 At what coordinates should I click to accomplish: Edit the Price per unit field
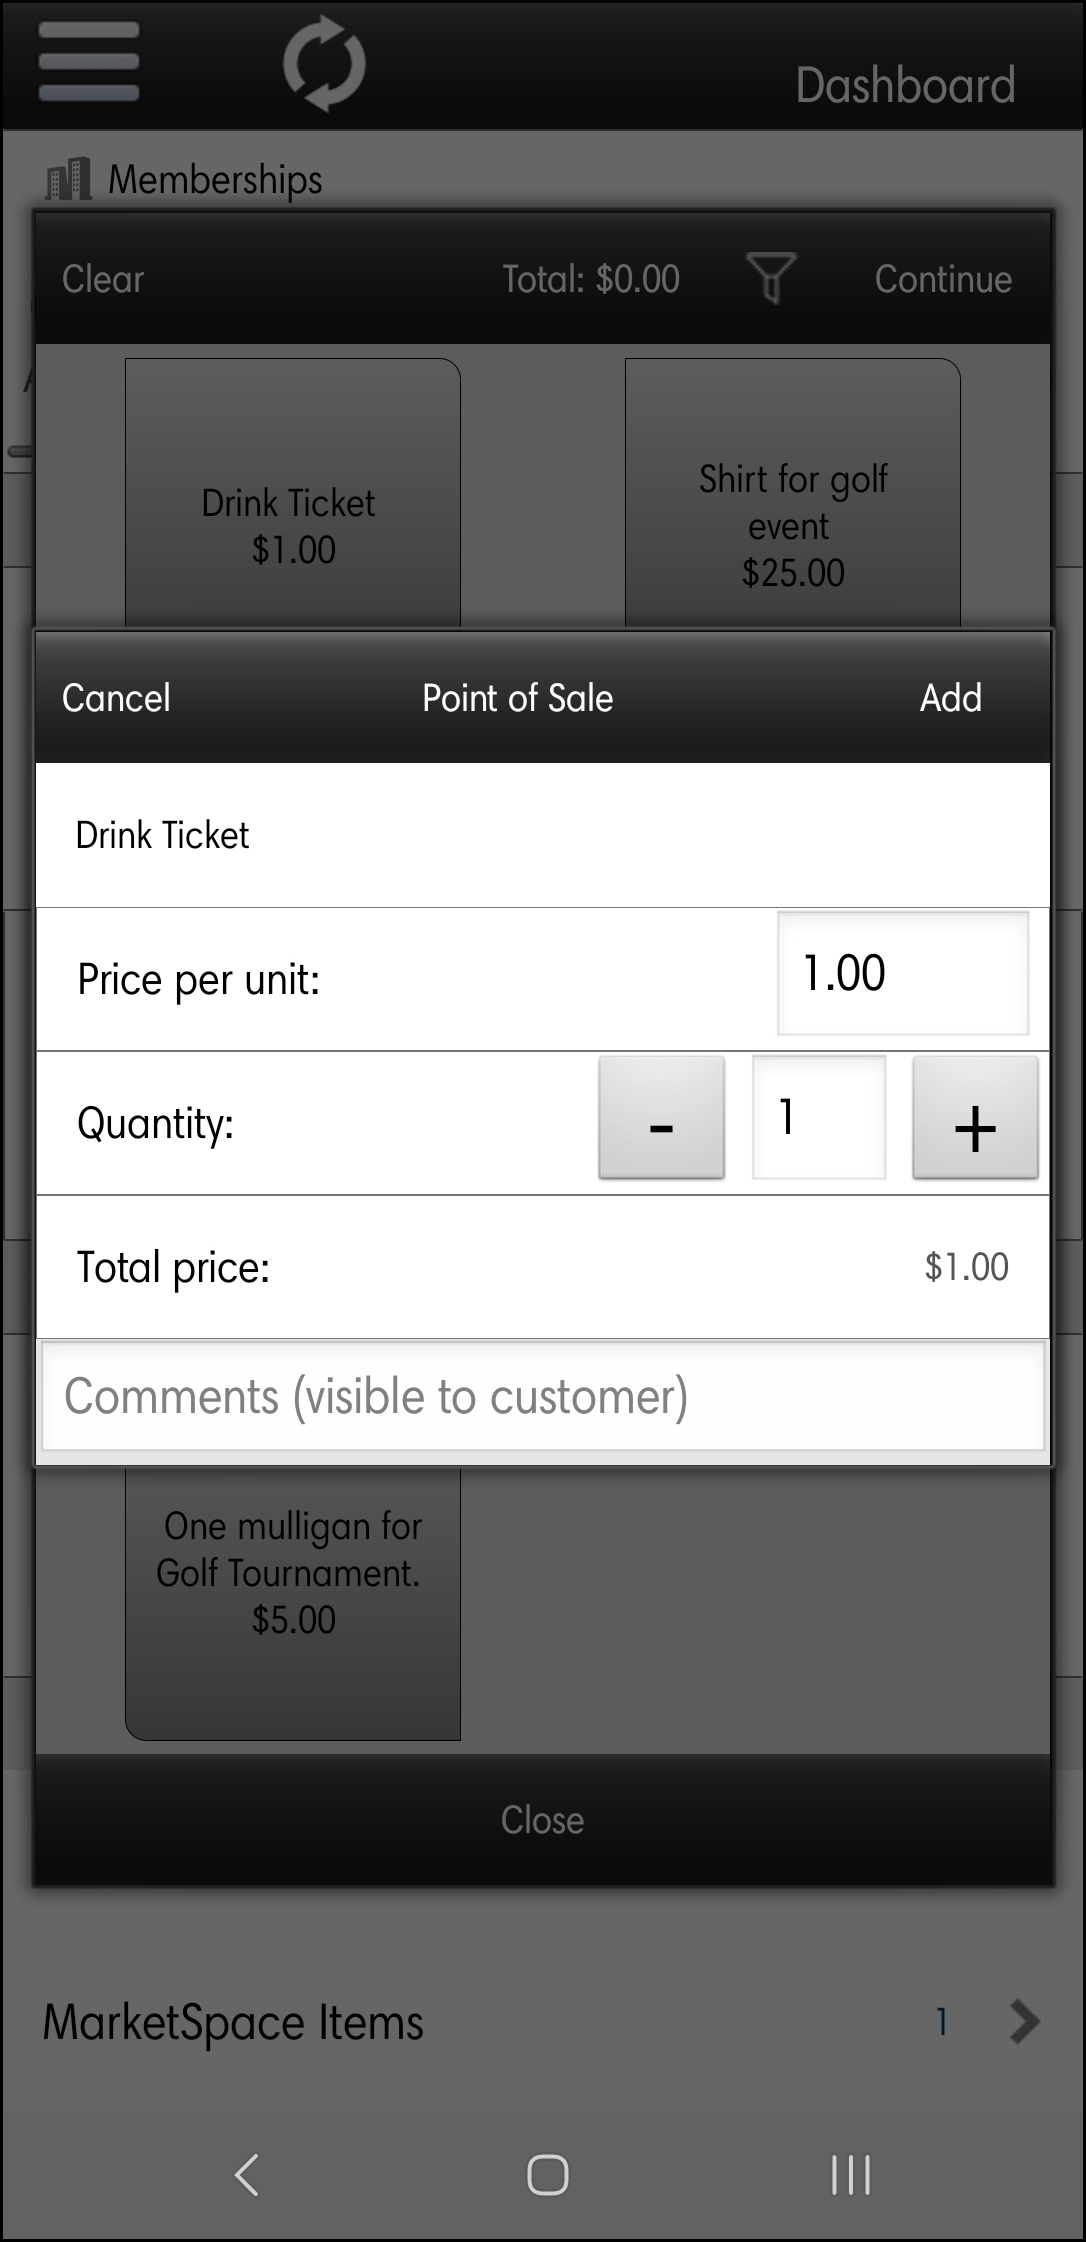902,973
